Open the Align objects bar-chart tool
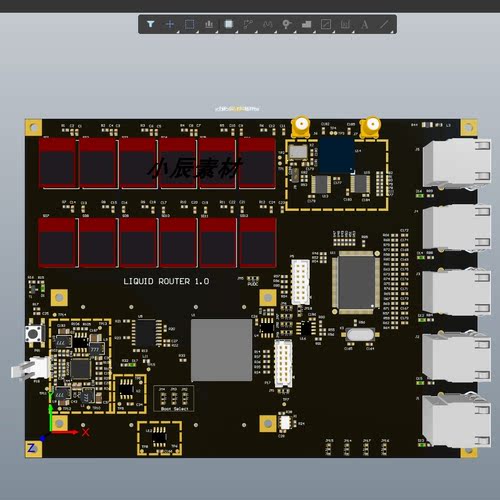500x500 pixels. click(209, 24)
